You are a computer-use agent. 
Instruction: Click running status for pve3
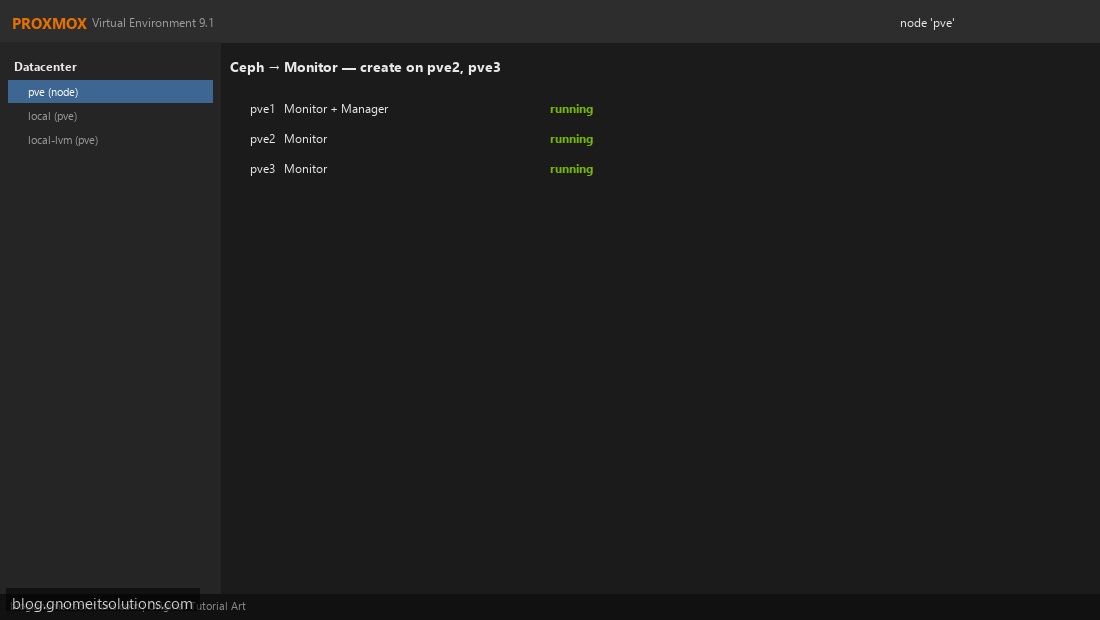point(571,169)
